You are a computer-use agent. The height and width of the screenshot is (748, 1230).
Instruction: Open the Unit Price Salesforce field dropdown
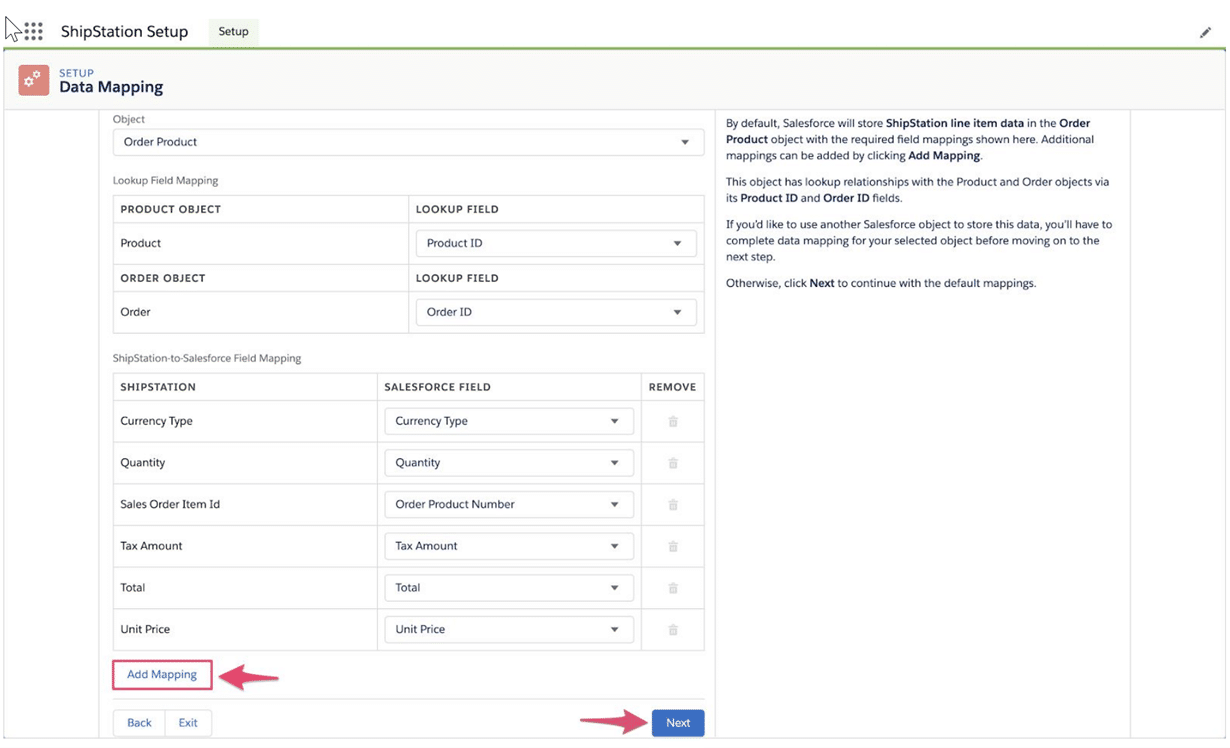click(509, 629)
